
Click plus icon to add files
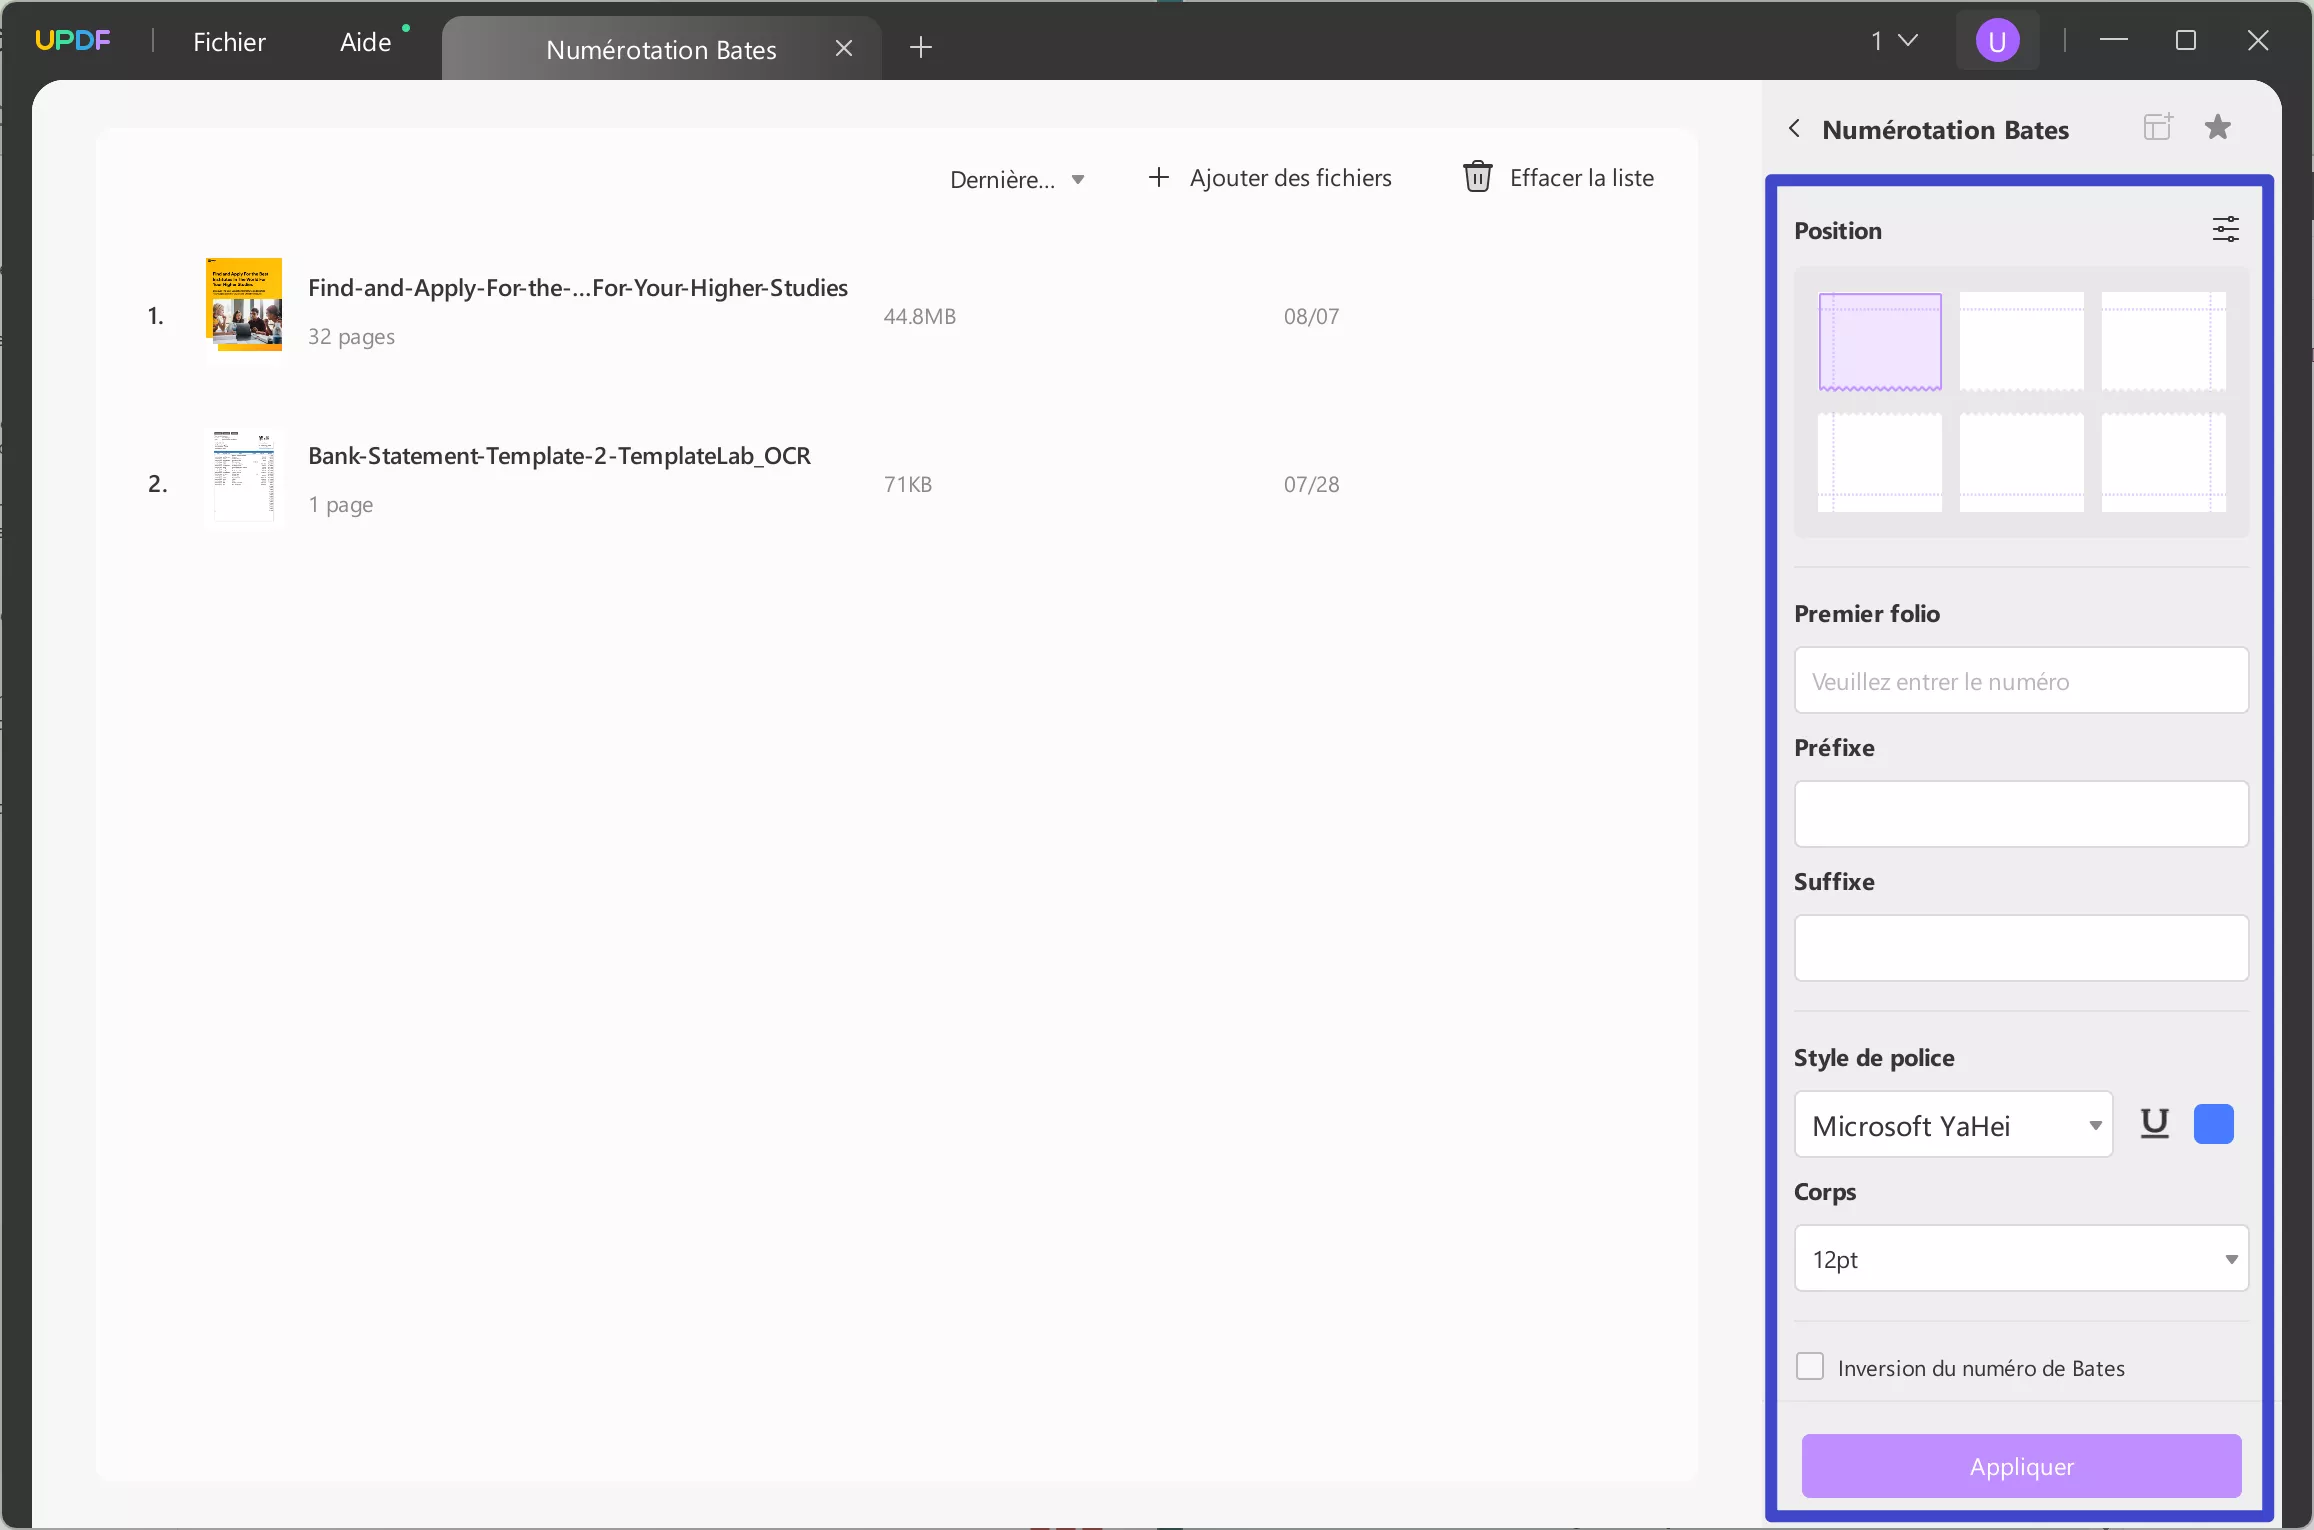click(x=1158, y=177)
